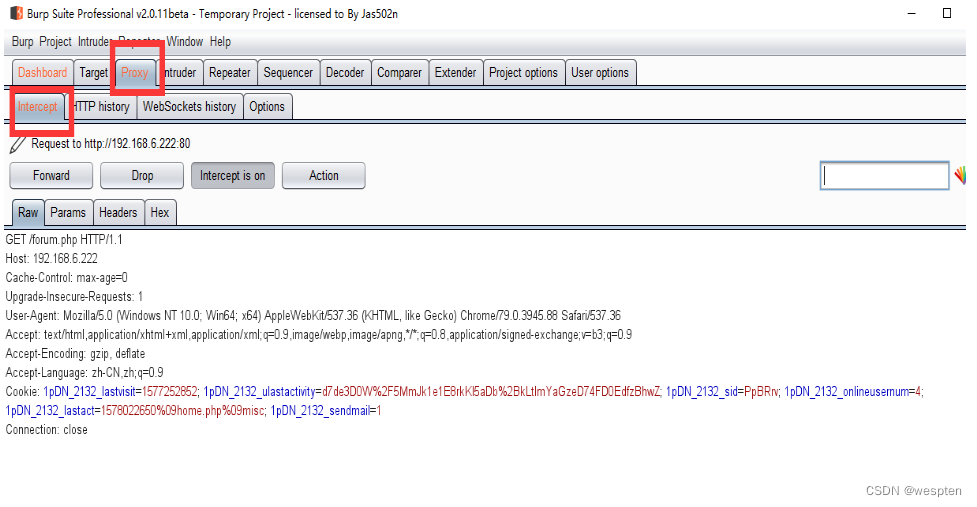Viewport: 977px width, 507px height.
Task: Click the comment input field
Action: (x=884, y=176)
